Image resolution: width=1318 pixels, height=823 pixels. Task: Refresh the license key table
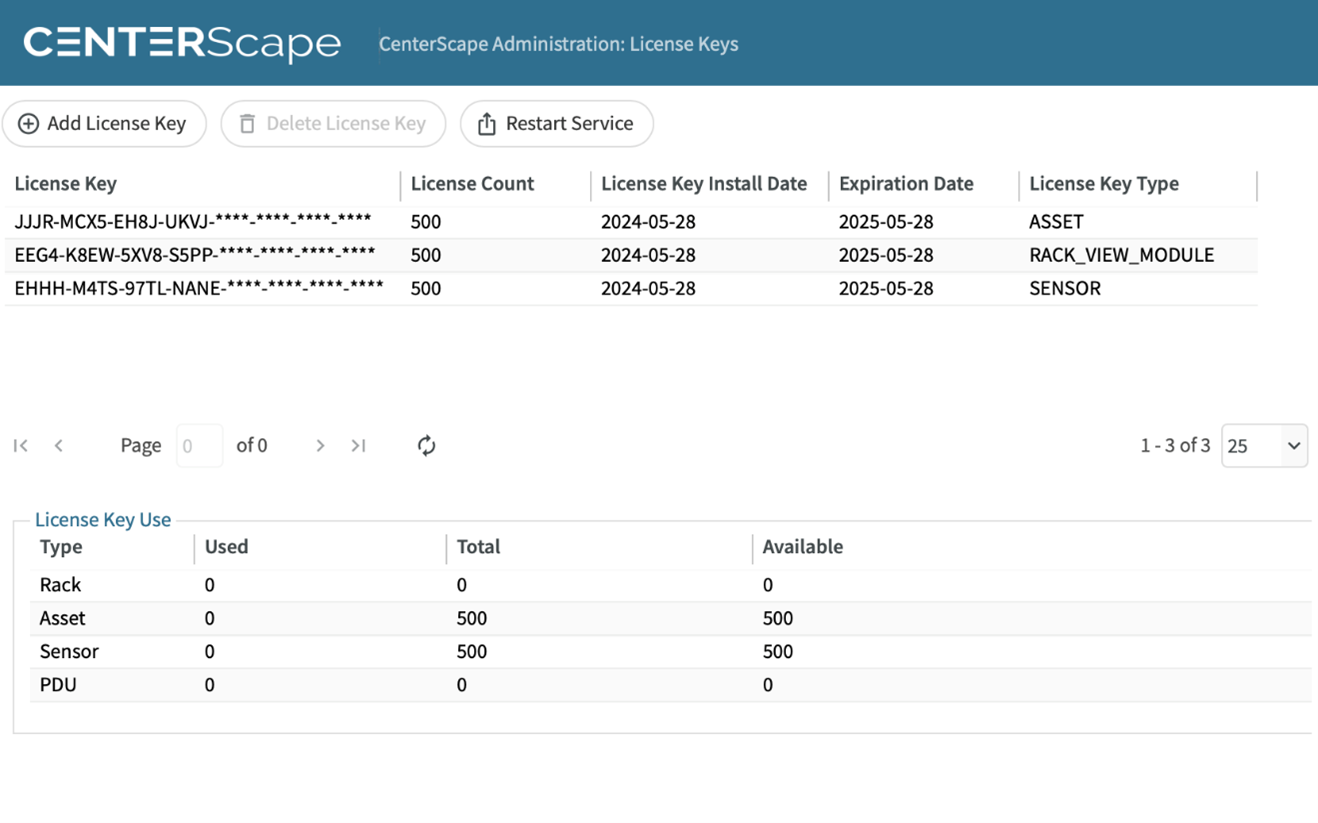[x=426, y=446]
